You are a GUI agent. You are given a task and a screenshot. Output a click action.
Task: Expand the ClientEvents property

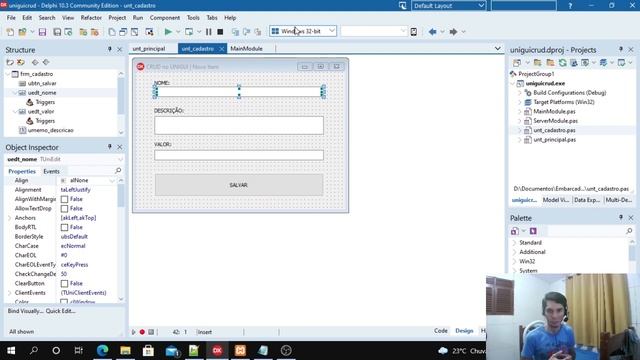[10, 293]
